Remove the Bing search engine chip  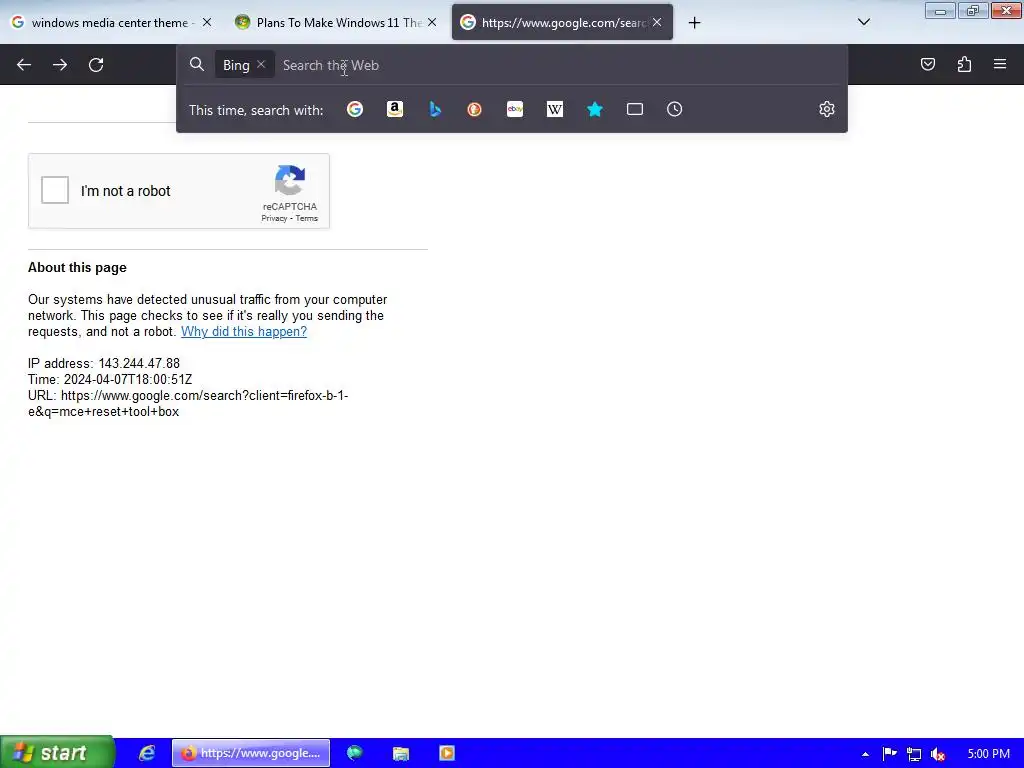(261, 64)
